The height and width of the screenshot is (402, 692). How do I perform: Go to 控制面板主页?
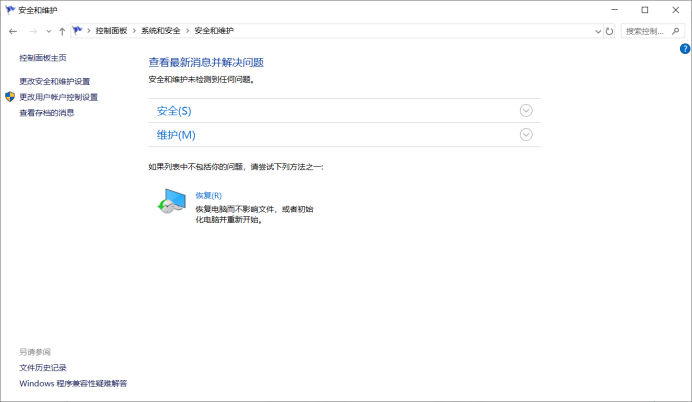click(x=43, y=58)
